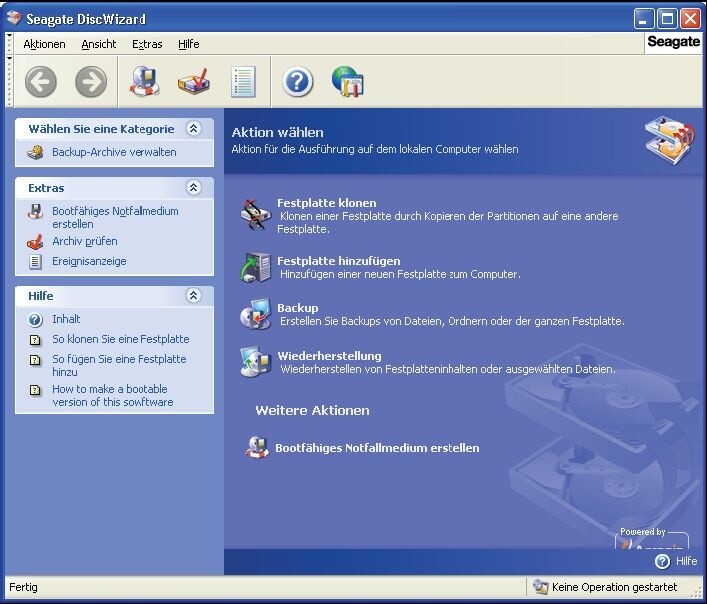Click the sidebar icon next to Bootfähiges Notfalmedium erstellen
This screenshot has width=707, height=604.
[x=35, y=211]
